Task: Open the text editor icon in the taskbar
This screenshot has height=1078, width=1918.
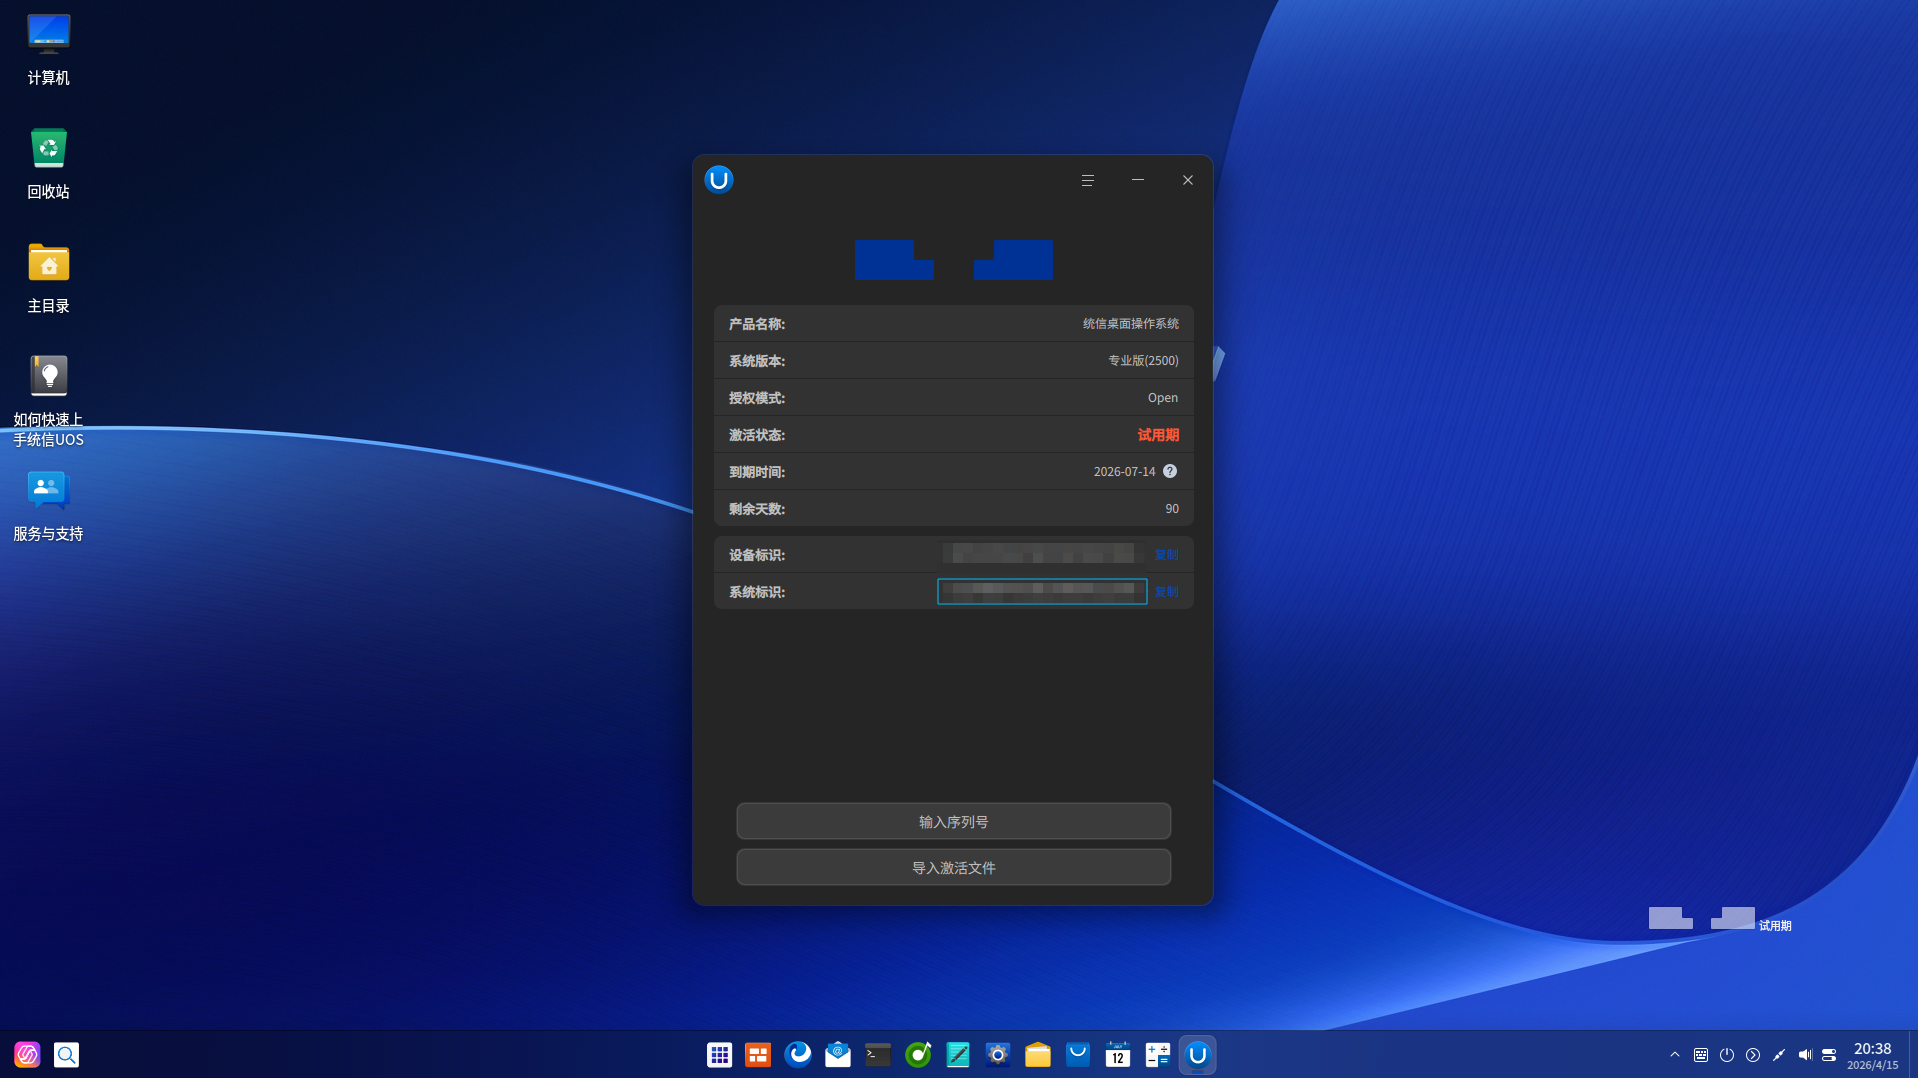Action: [958, 1054]
